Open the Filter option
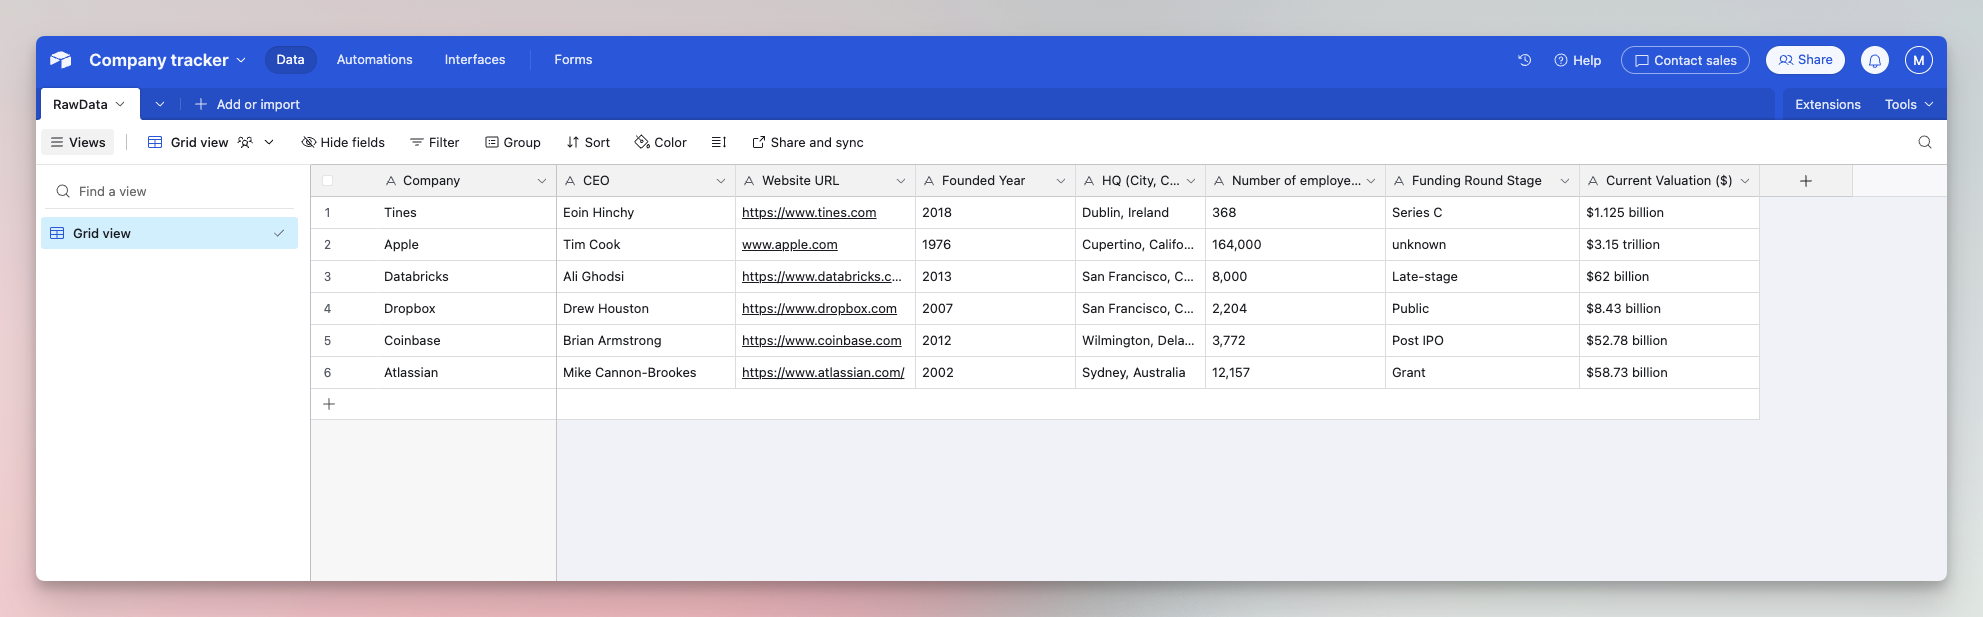Screen dimensions: 1983x617 pos(435,142)
